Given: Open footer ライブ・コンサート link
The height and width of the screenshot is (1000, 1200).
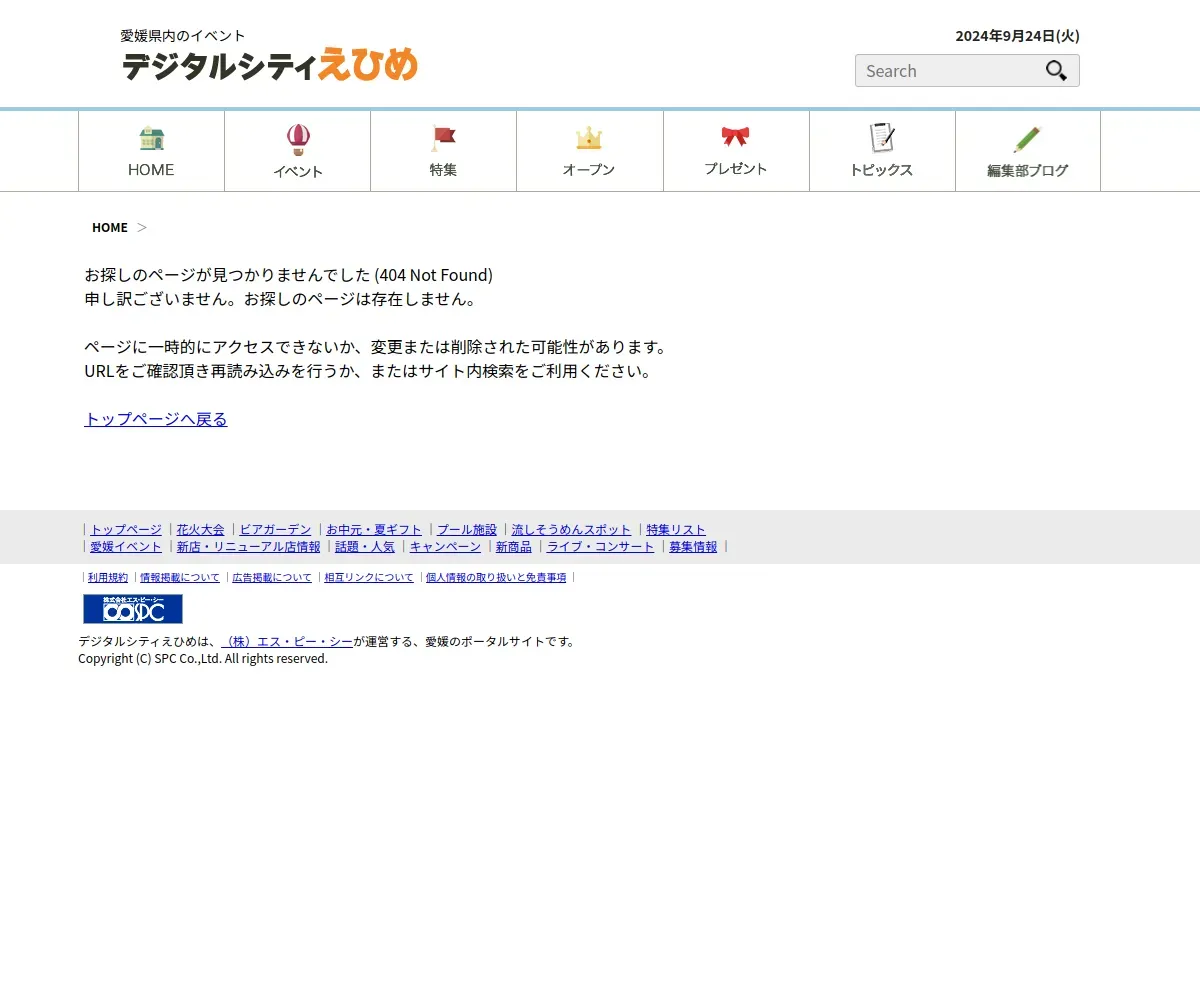Looking at the screenshot, I should click(x=601, y=547).
